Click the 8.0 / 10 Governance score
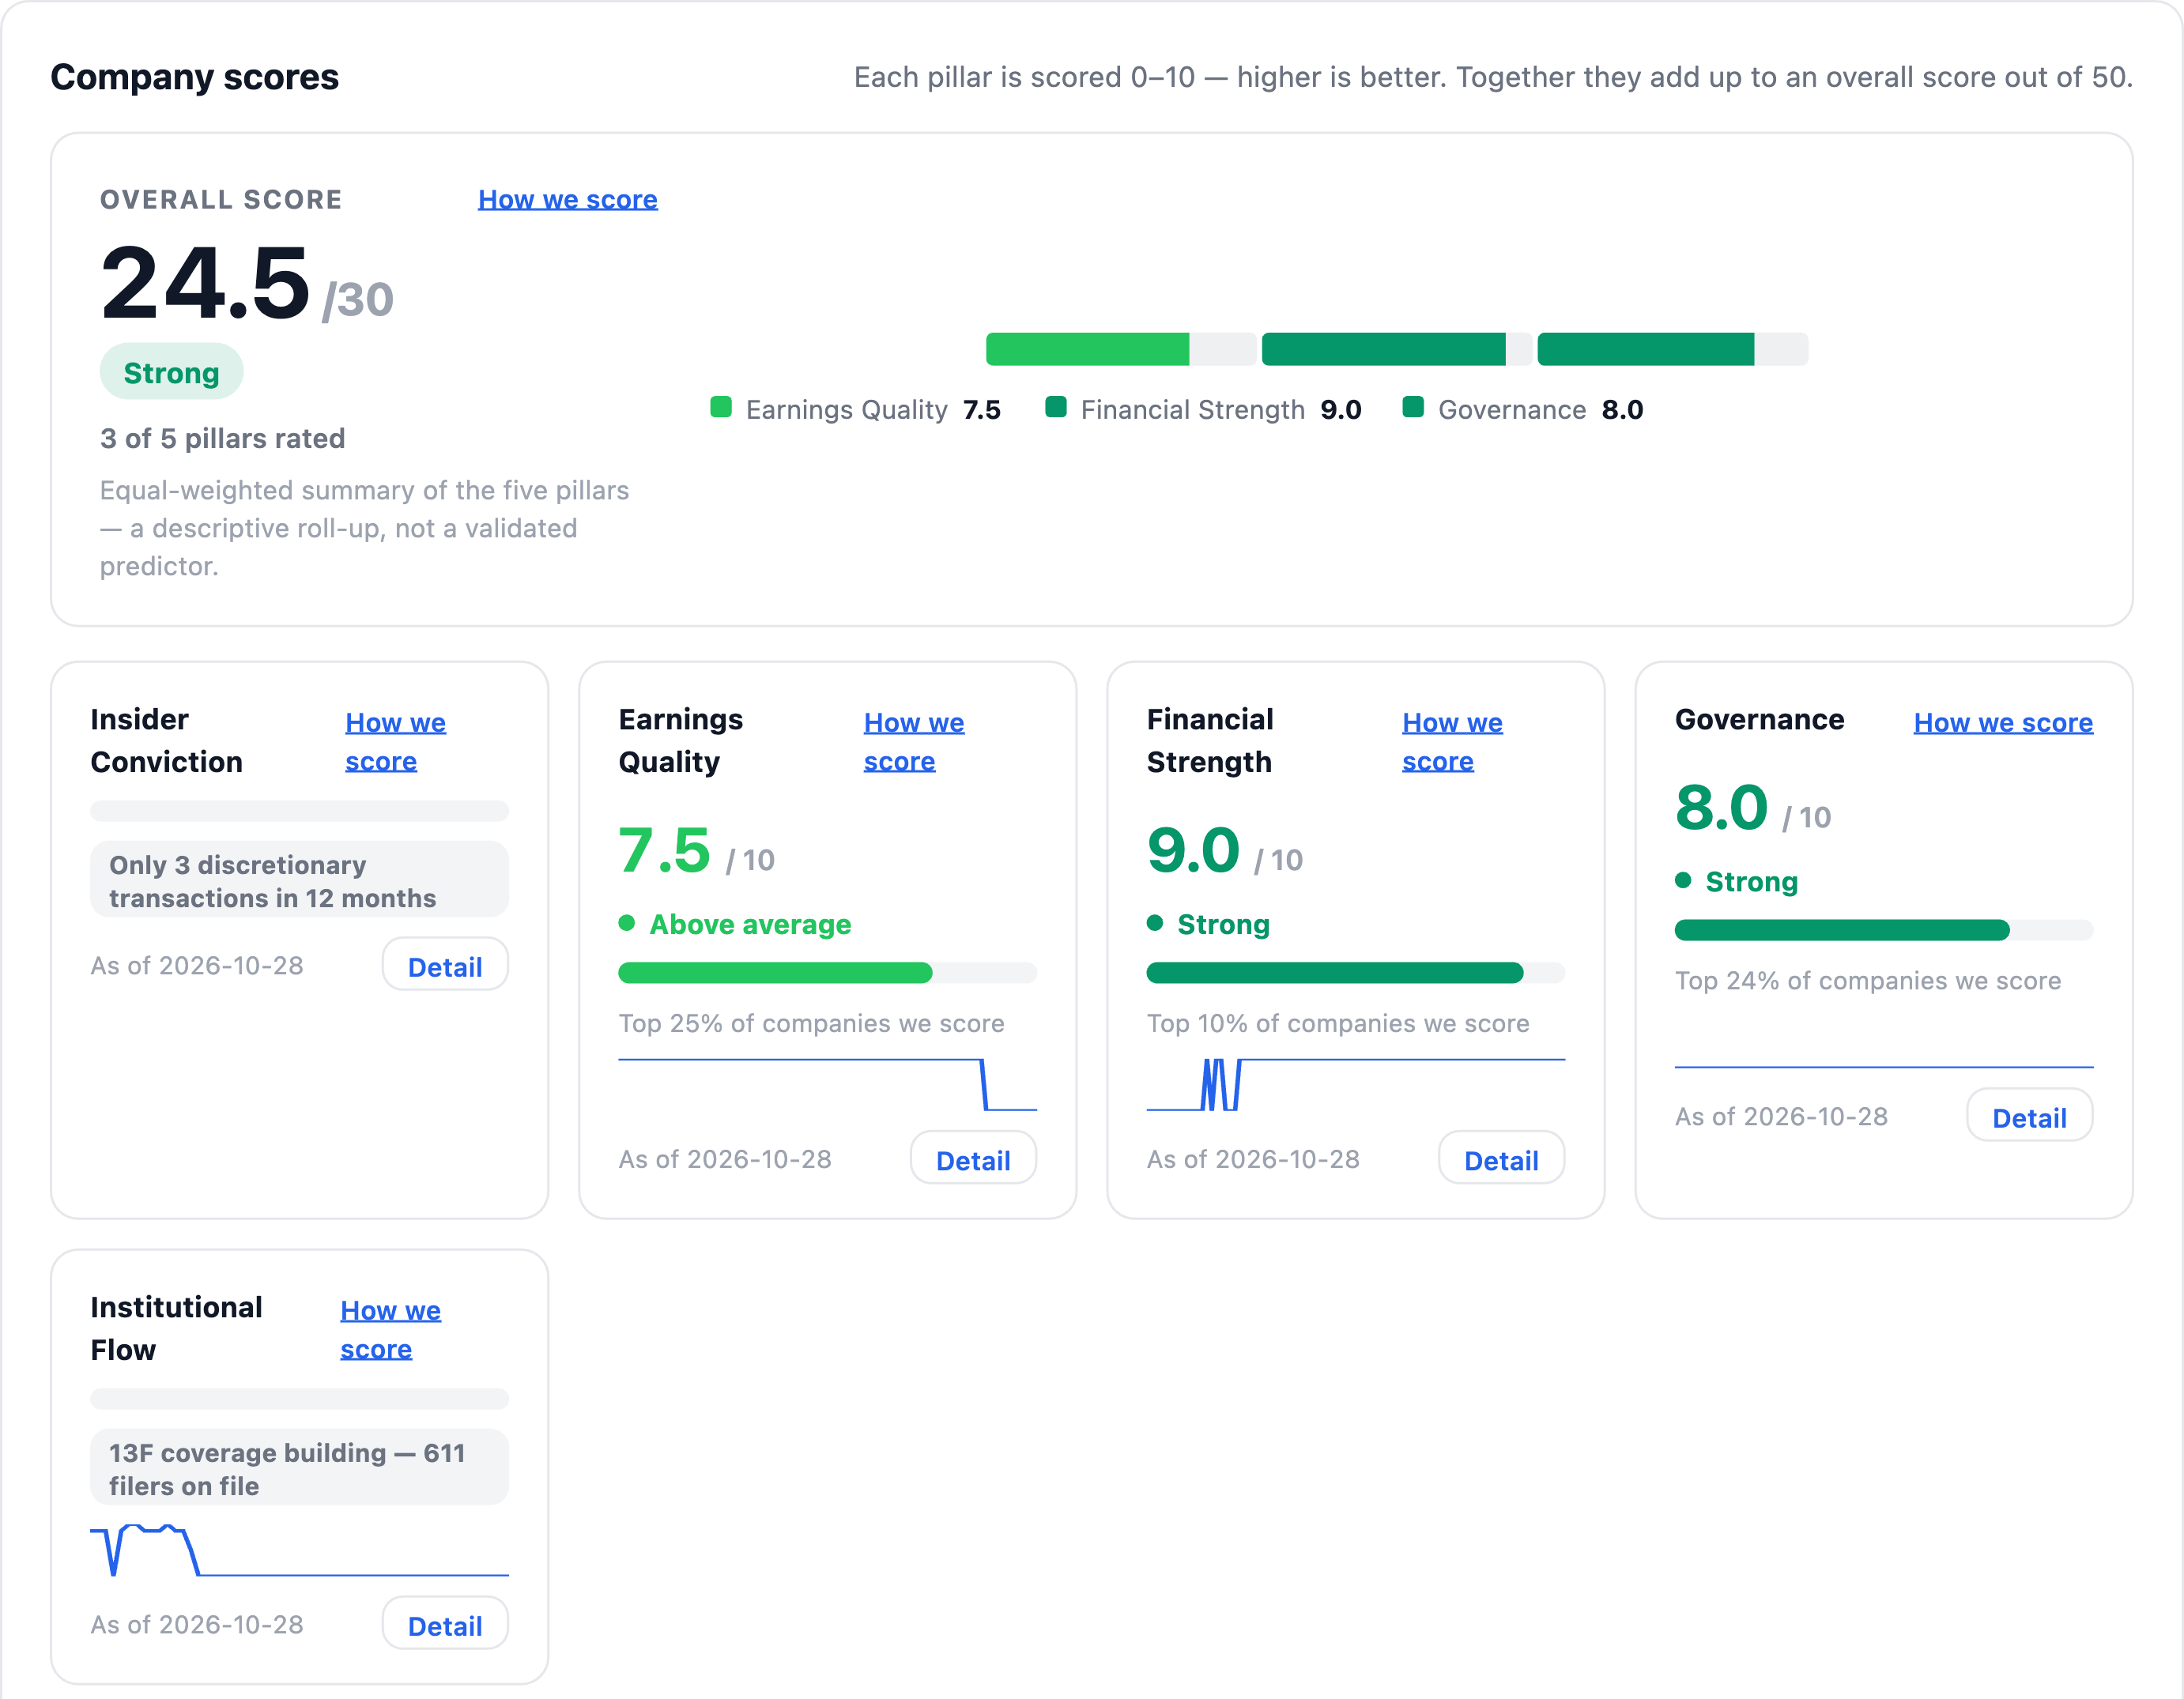 [x=1752, y=809]
